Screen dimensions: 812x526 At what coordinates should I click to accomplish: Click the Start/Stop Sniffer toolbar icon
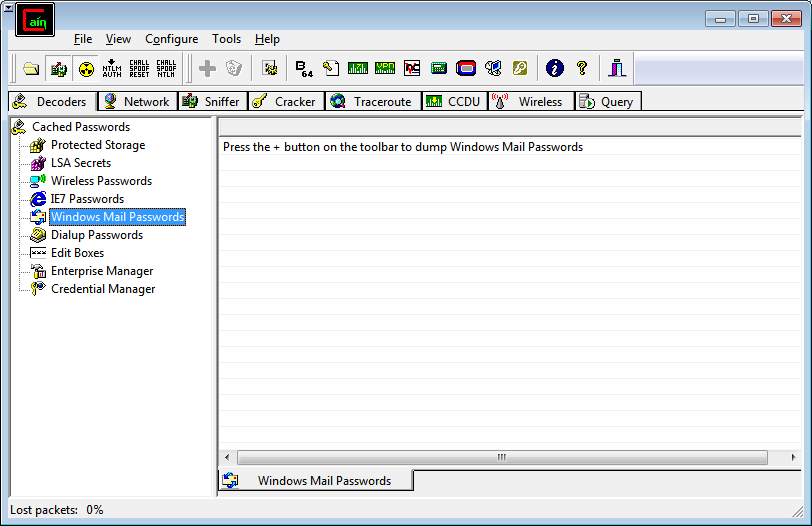[59, 69]
